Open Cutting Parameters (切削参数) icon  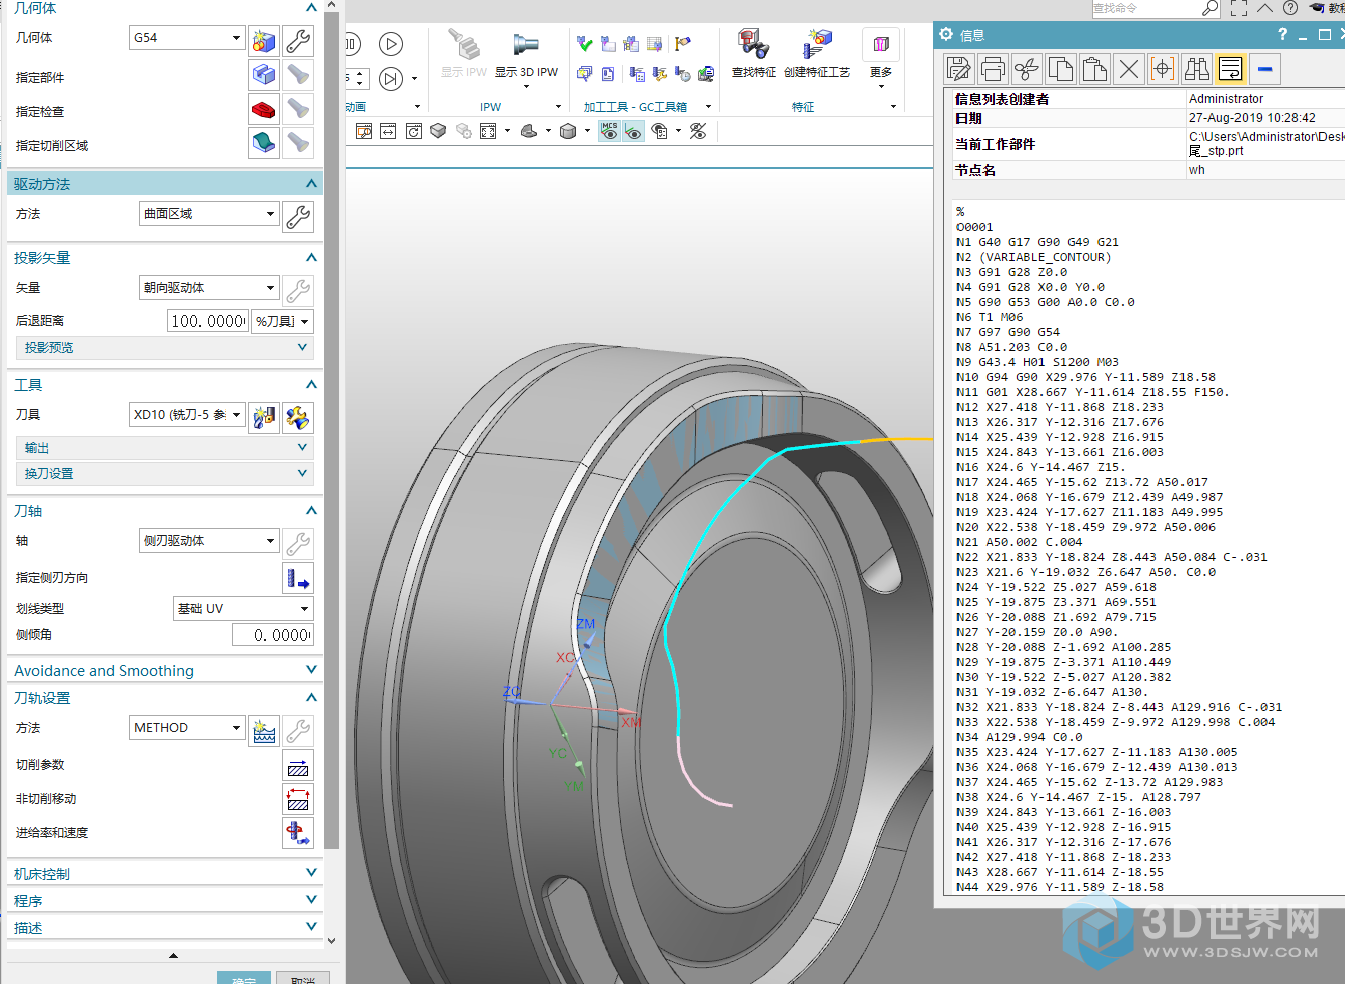click(298, 765)
